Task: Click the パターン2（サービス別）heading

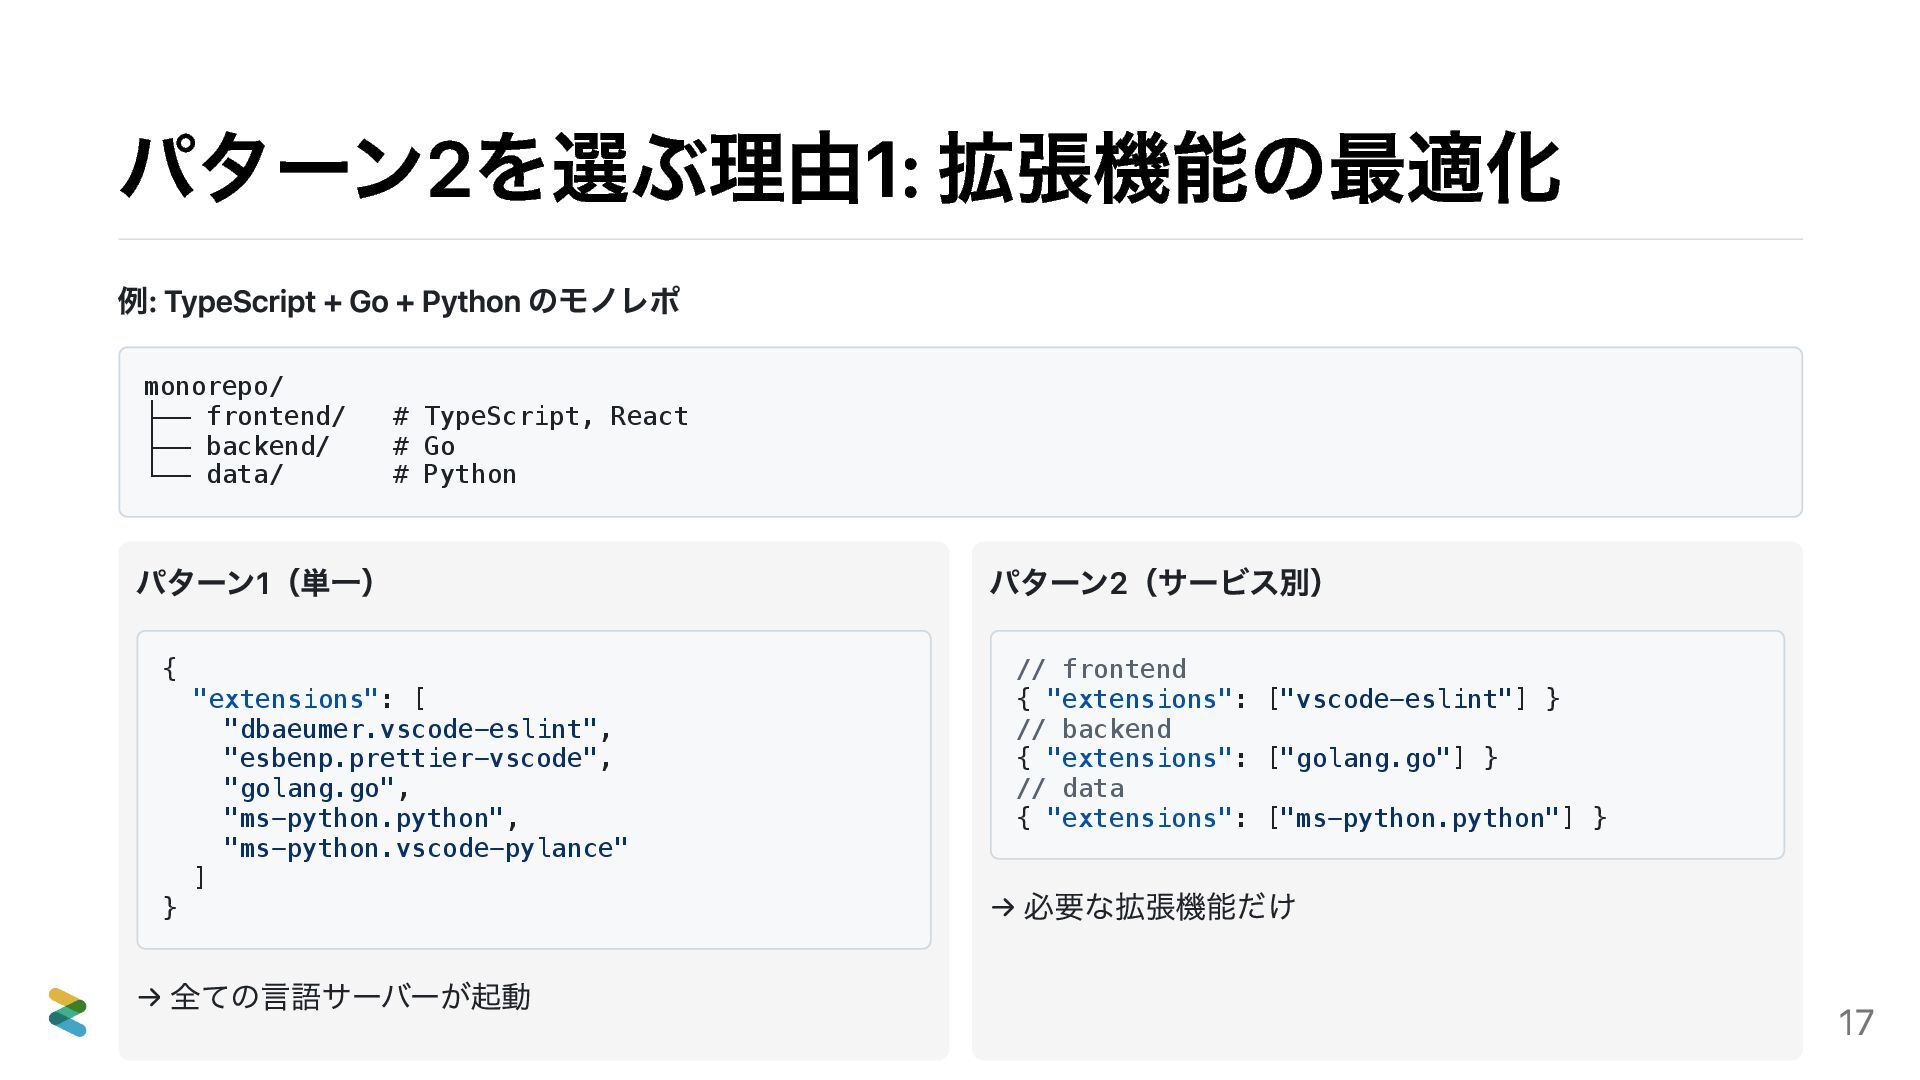Action: [x=1157, y=582]
